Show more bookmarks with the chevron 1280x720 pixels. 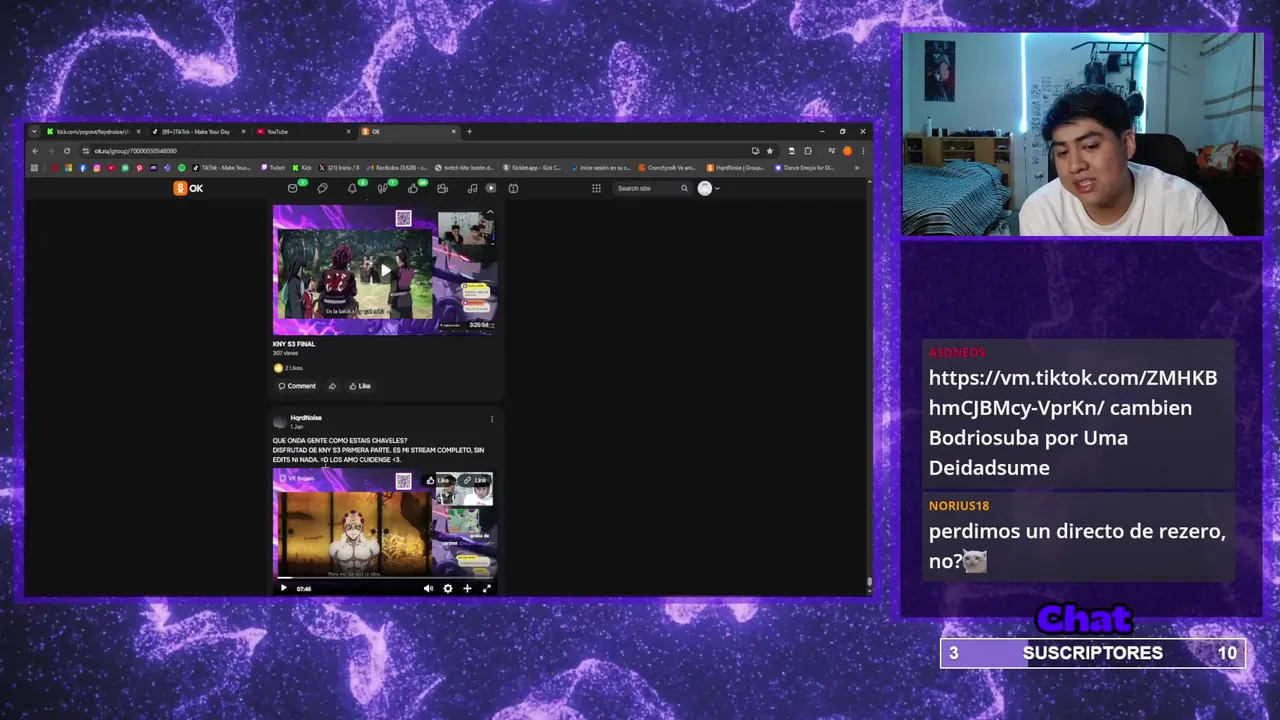tap(857, 168)
